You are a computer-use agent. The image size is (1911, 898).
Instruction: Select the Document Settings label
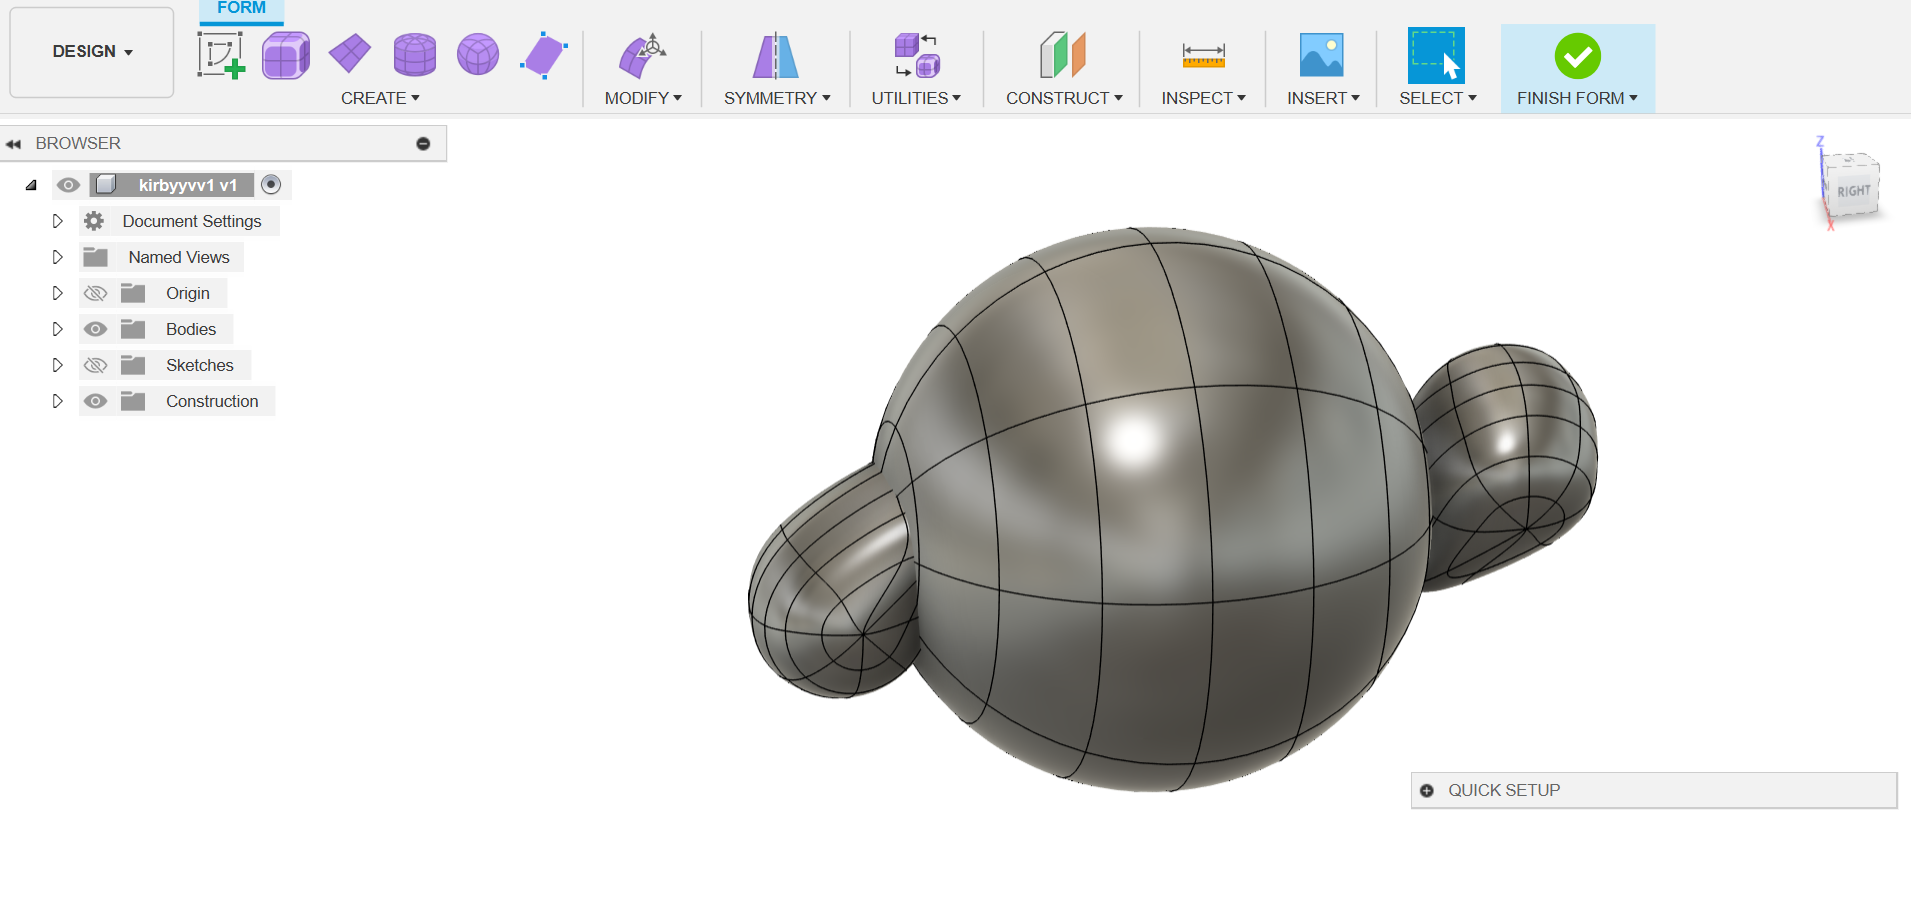(192, 221)
